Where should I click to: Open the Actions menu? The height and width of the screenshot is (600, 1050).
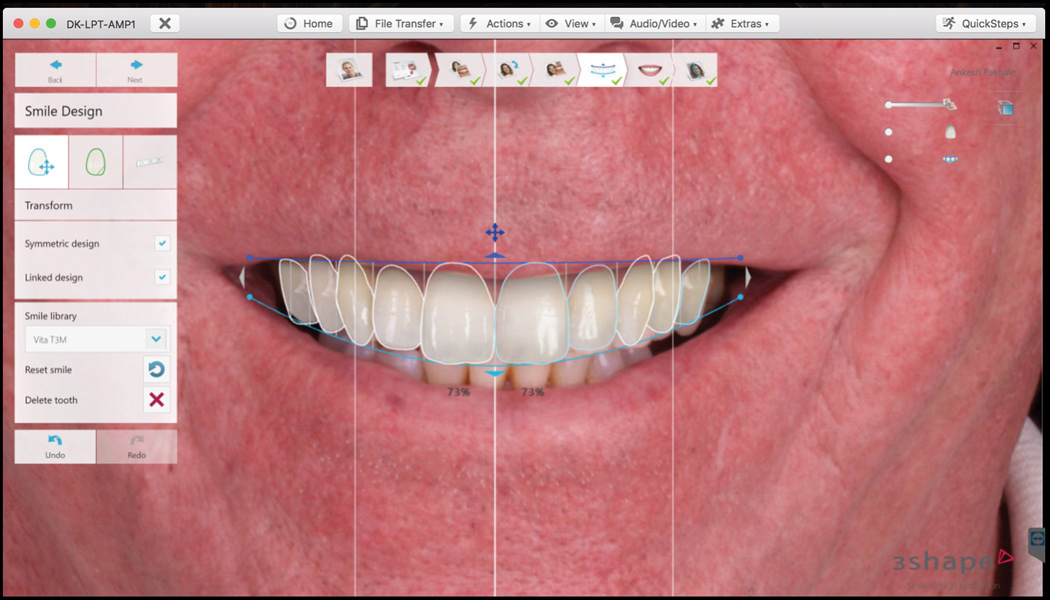[498, 23]
